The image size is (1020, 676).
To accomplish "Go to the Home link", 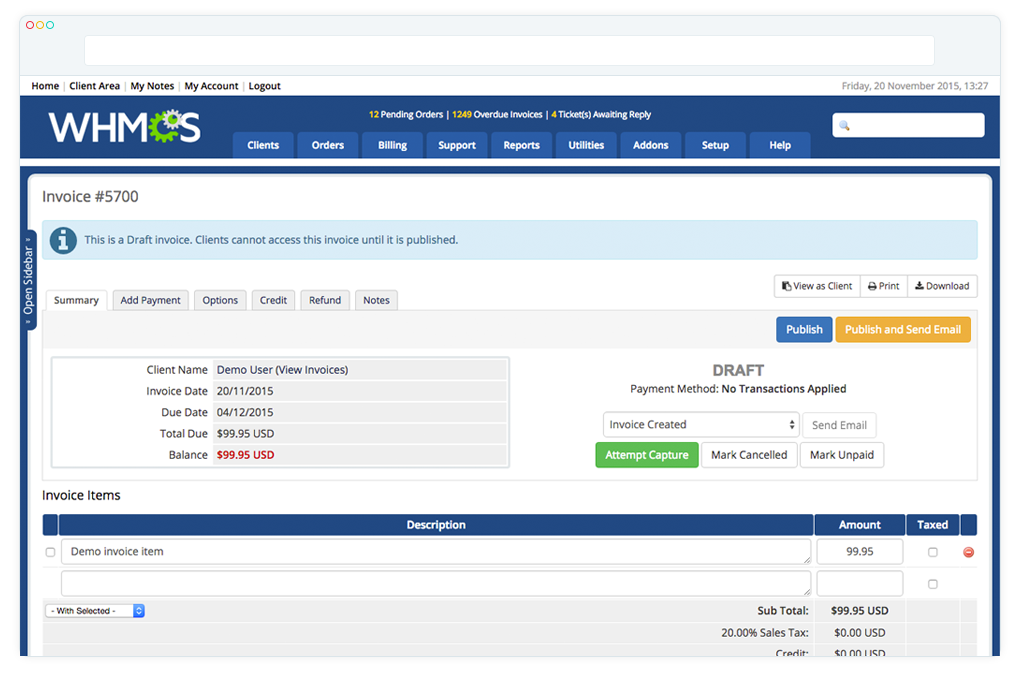I will tap(45, 86).
